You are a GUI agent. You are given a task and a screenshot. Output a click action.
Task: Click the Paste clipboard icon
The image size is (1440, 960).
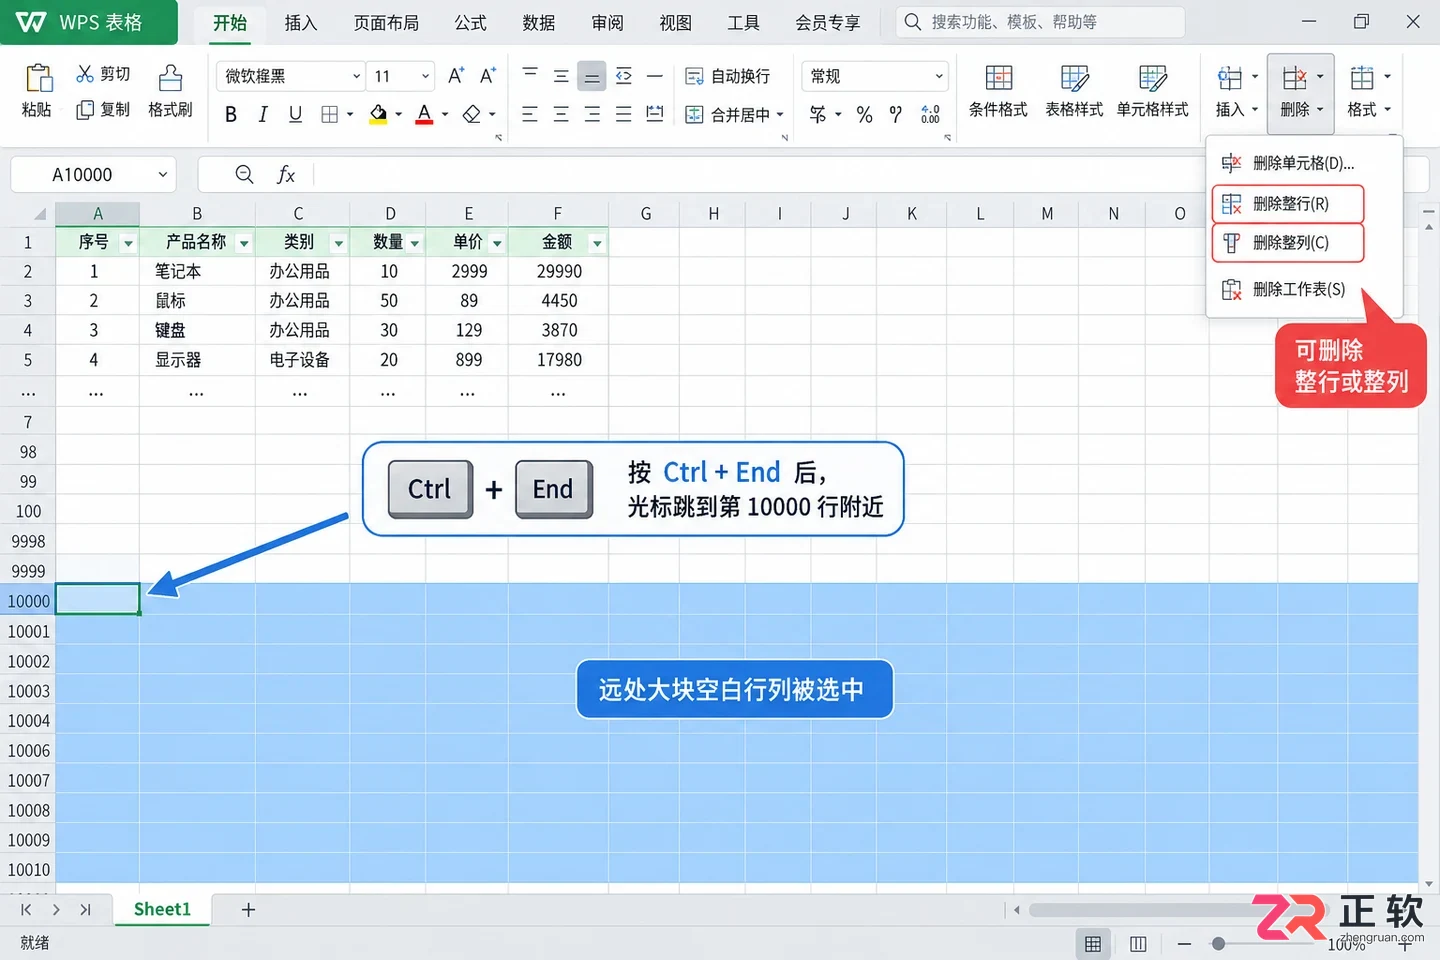coord(38,78)
